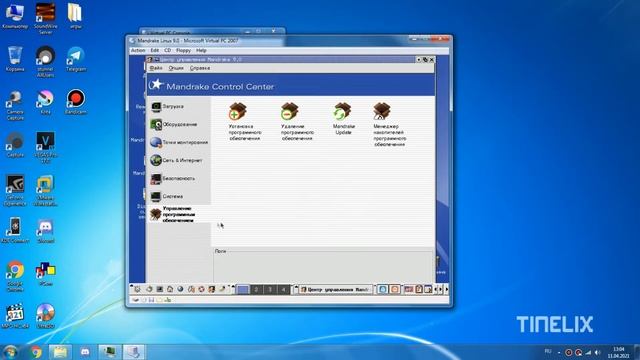Open the Discord desktop shortcut
Viewport: 640px width, 360px height.
(x=45, y=231)
